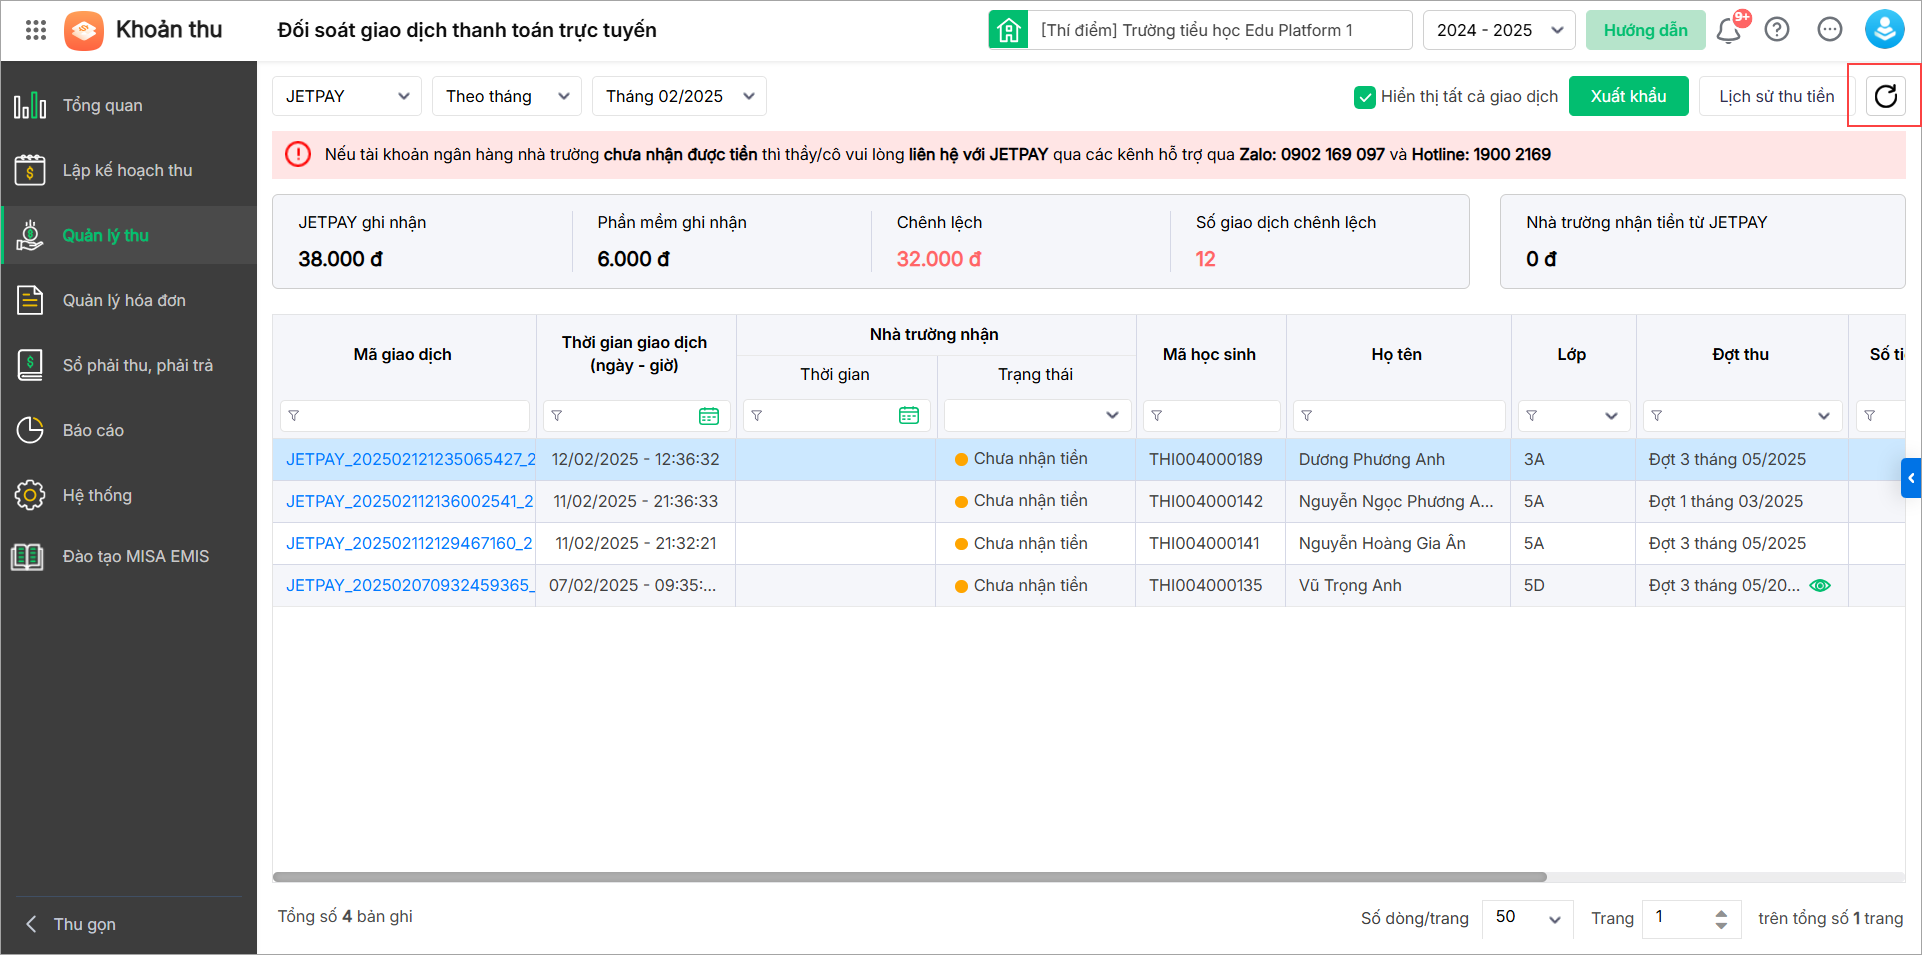1922x955 pixels.
Task: Open the JETPAY provider dropdown
Action: [346, 96]
